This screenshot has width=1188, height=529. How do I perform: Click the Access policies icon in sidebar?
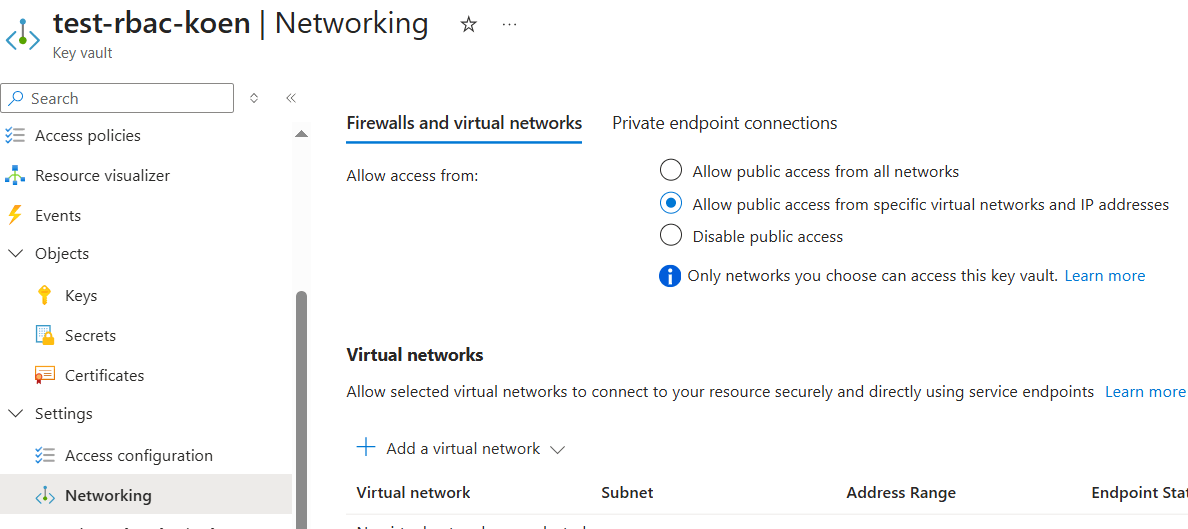point(15,136)
